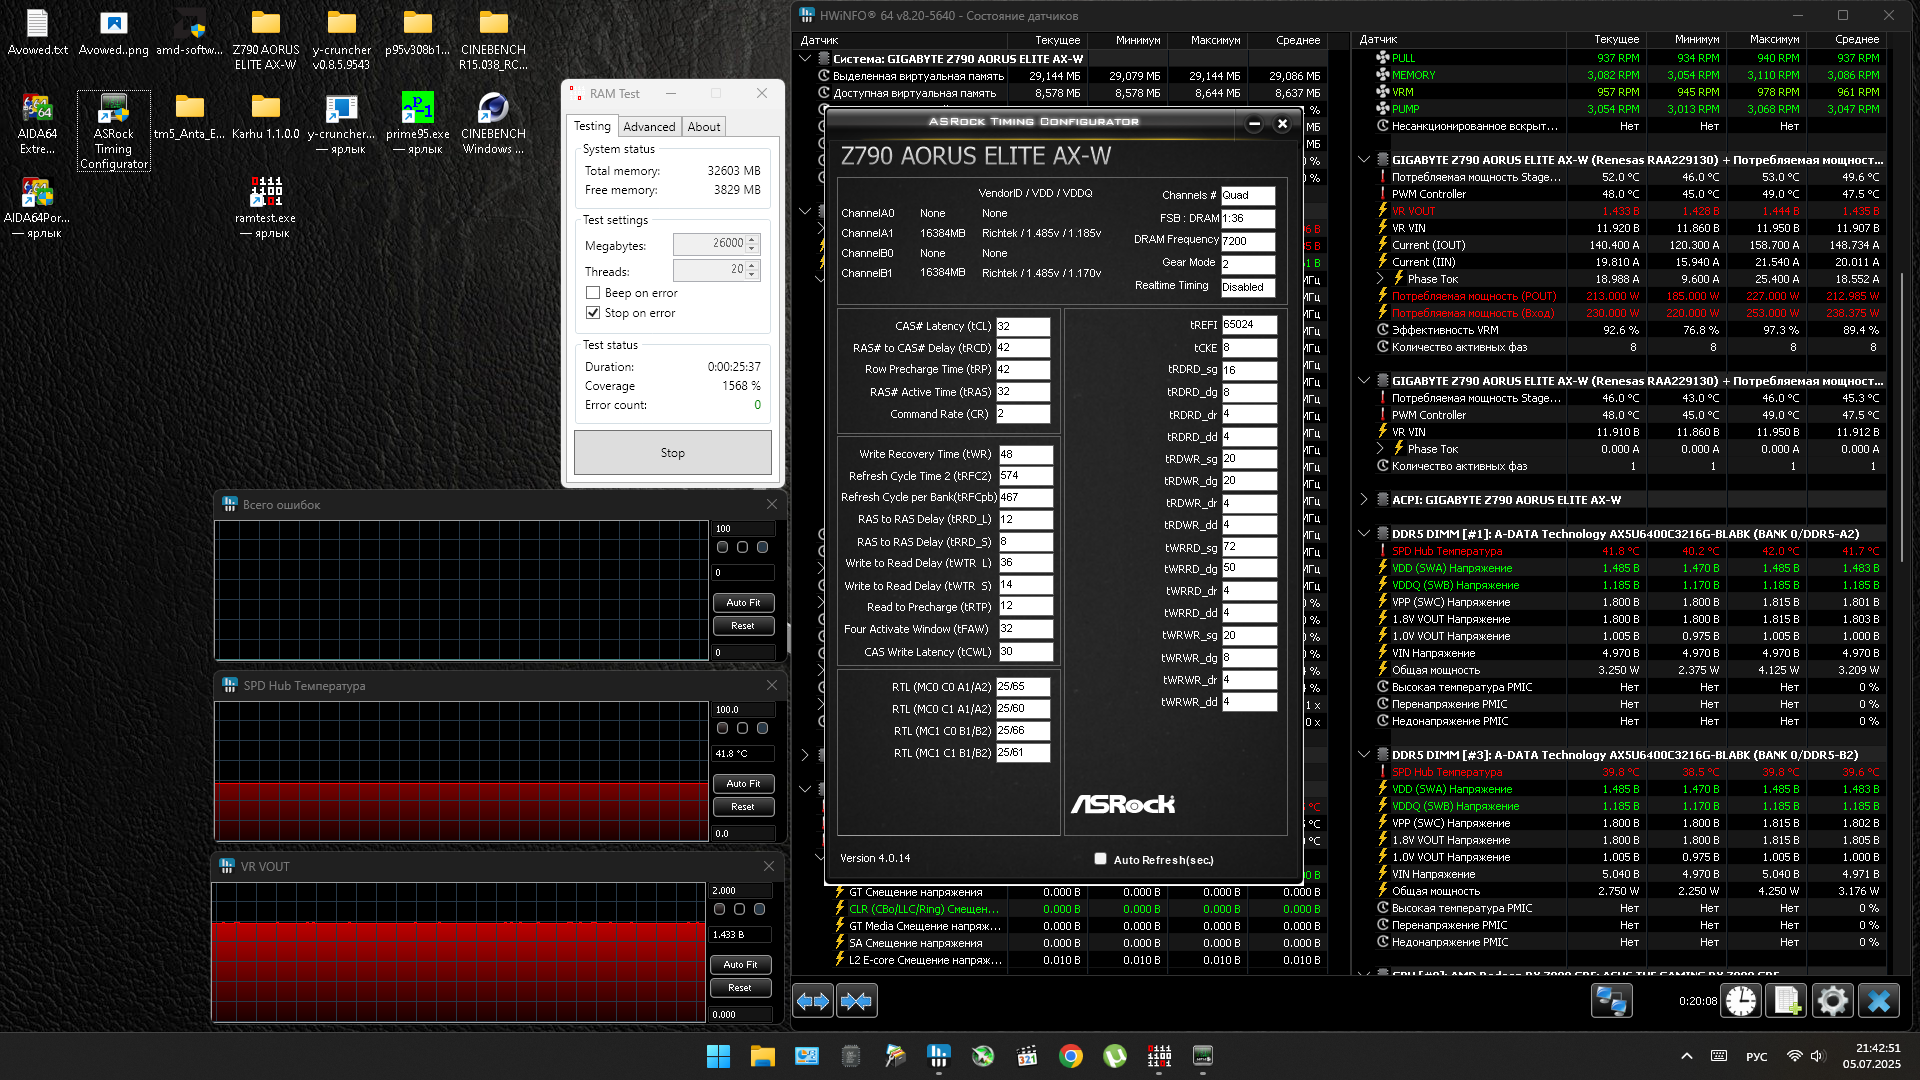The height and width of the screenshot is (1080, 1920).
Task: Uncheck Stop on error checkbox
Action: [593, 313]
